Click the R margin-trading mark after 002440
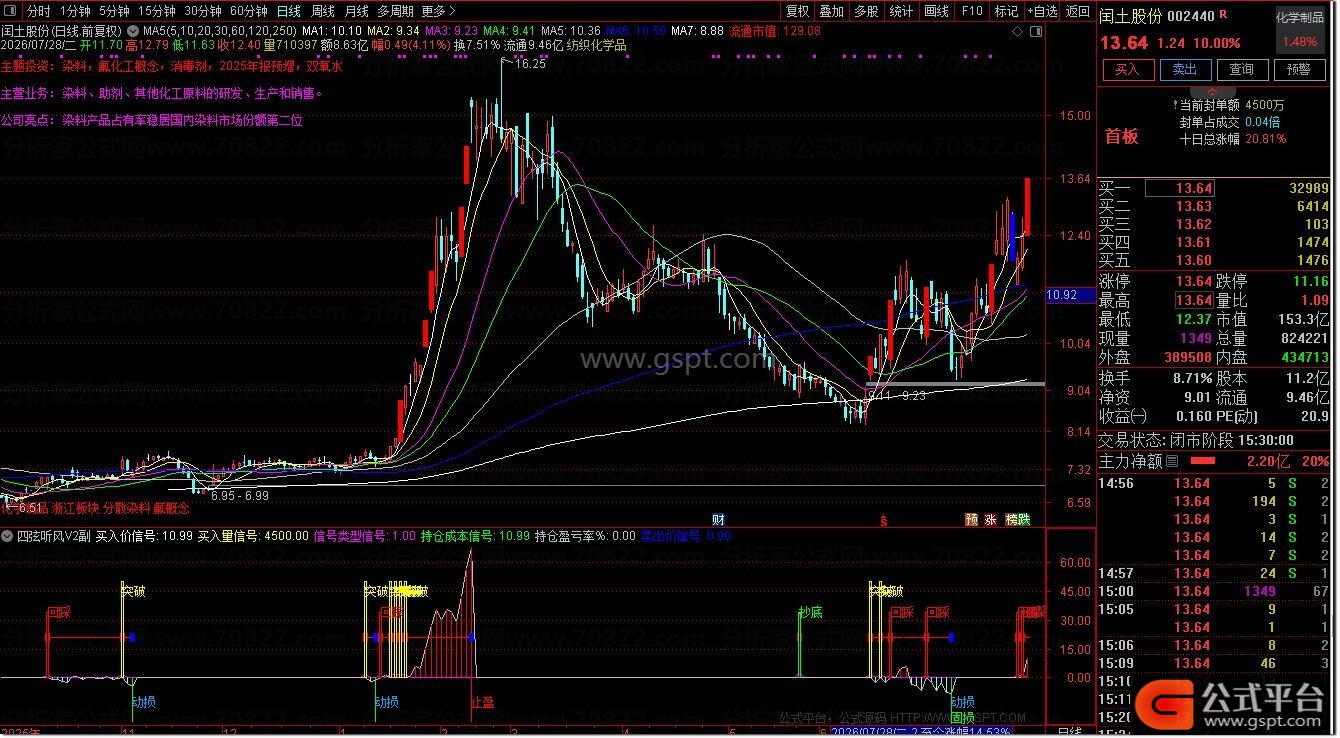The width and height of the screenshot is (1340, 738). 1224,16
